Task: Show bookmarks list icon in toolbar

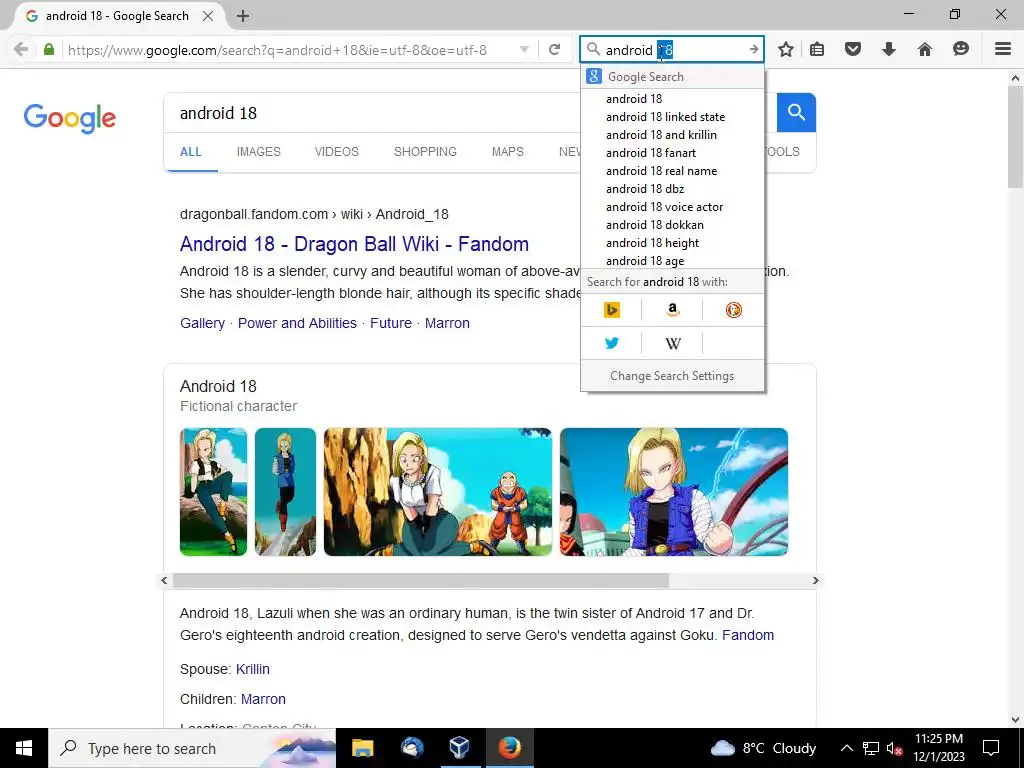Action: click(x=817, y=50)
